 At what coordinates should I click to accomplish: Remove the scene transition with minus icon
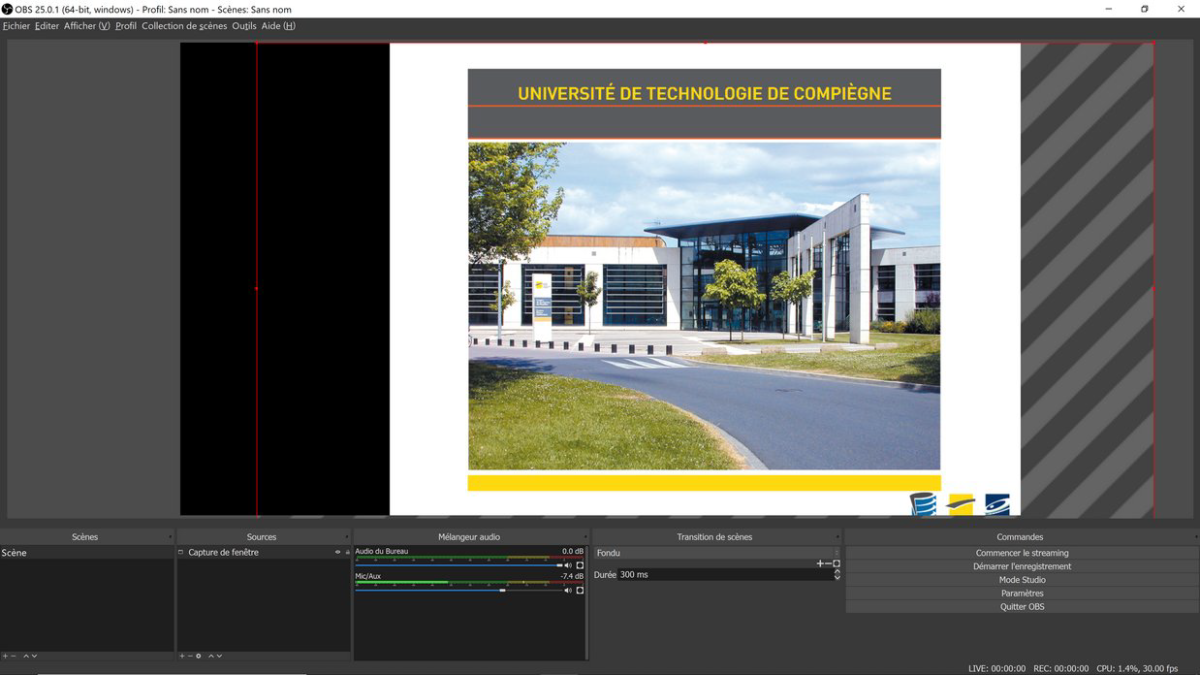pos(828,564)
